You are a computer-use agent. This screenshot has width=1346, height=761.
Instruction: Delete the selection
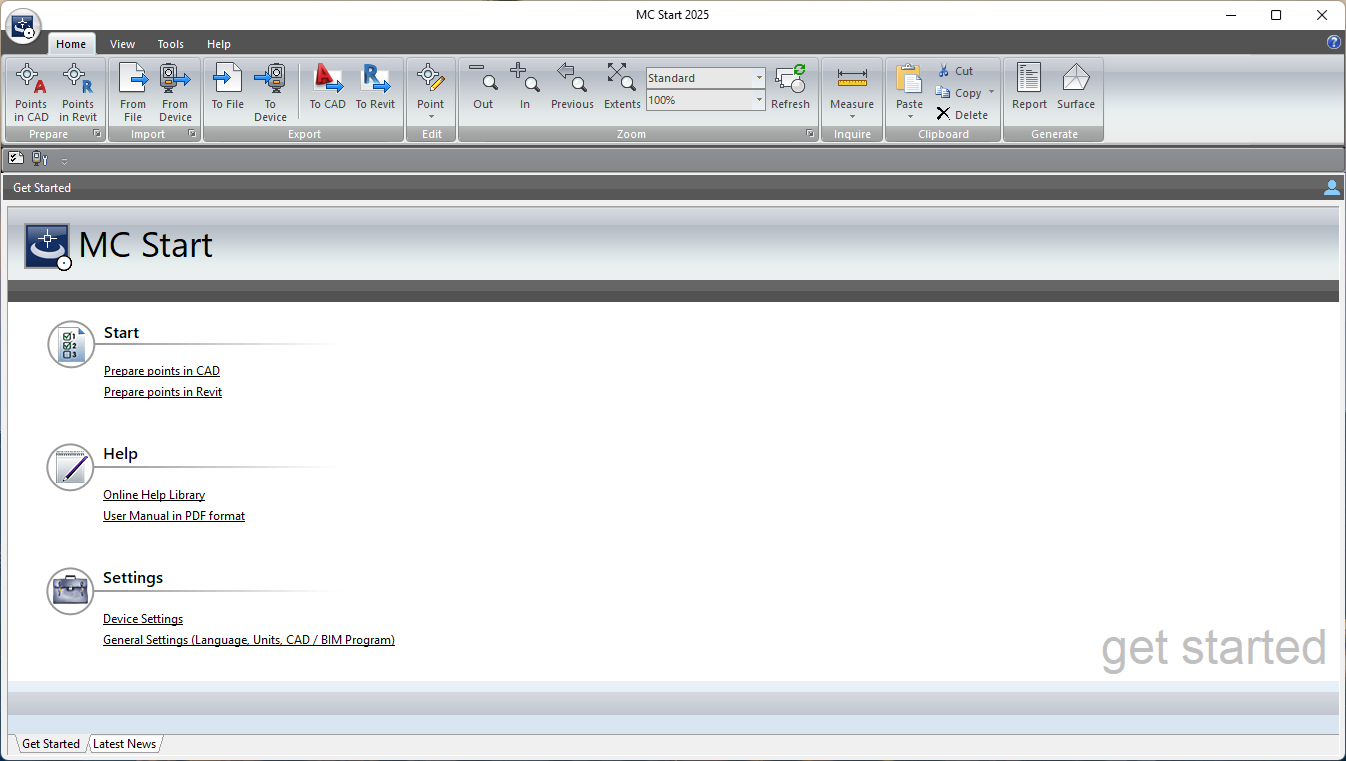click(962, 115)
